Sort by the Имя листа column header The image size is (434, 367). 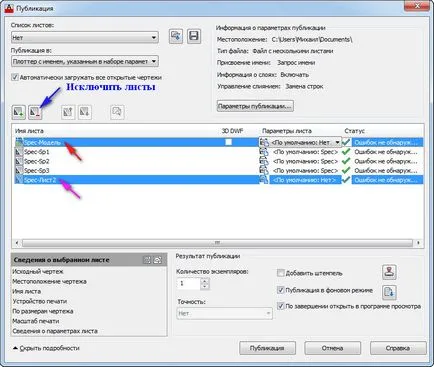[x=29, y=131]
